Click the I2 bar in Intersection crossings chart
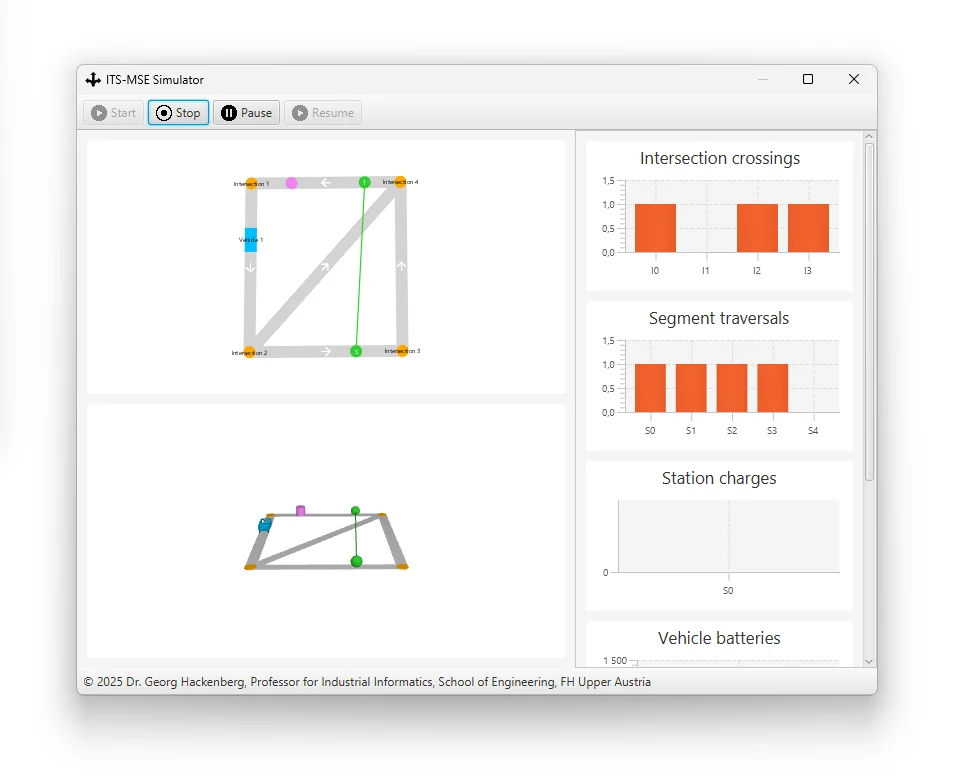 click(757, 228)
